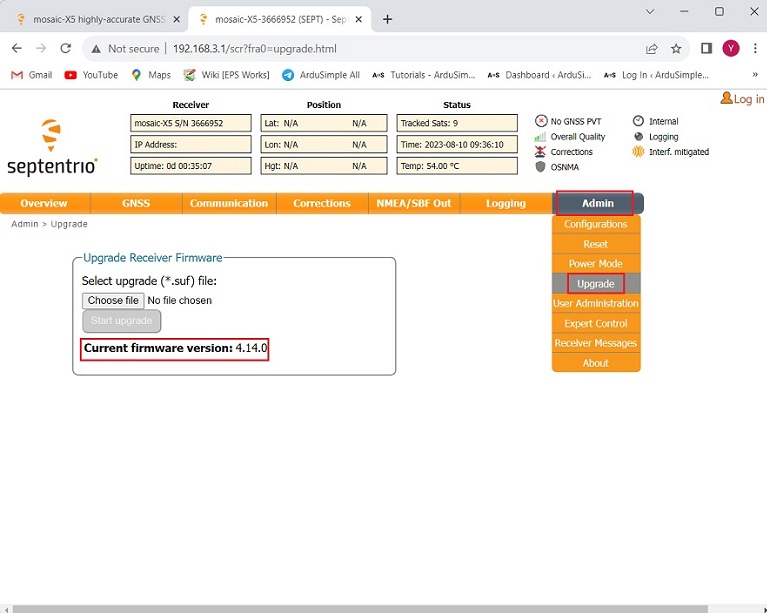Viewport: 767px width, 613px height.
Task: Click the OSNMA shield icon
Action: coord(541,167)
